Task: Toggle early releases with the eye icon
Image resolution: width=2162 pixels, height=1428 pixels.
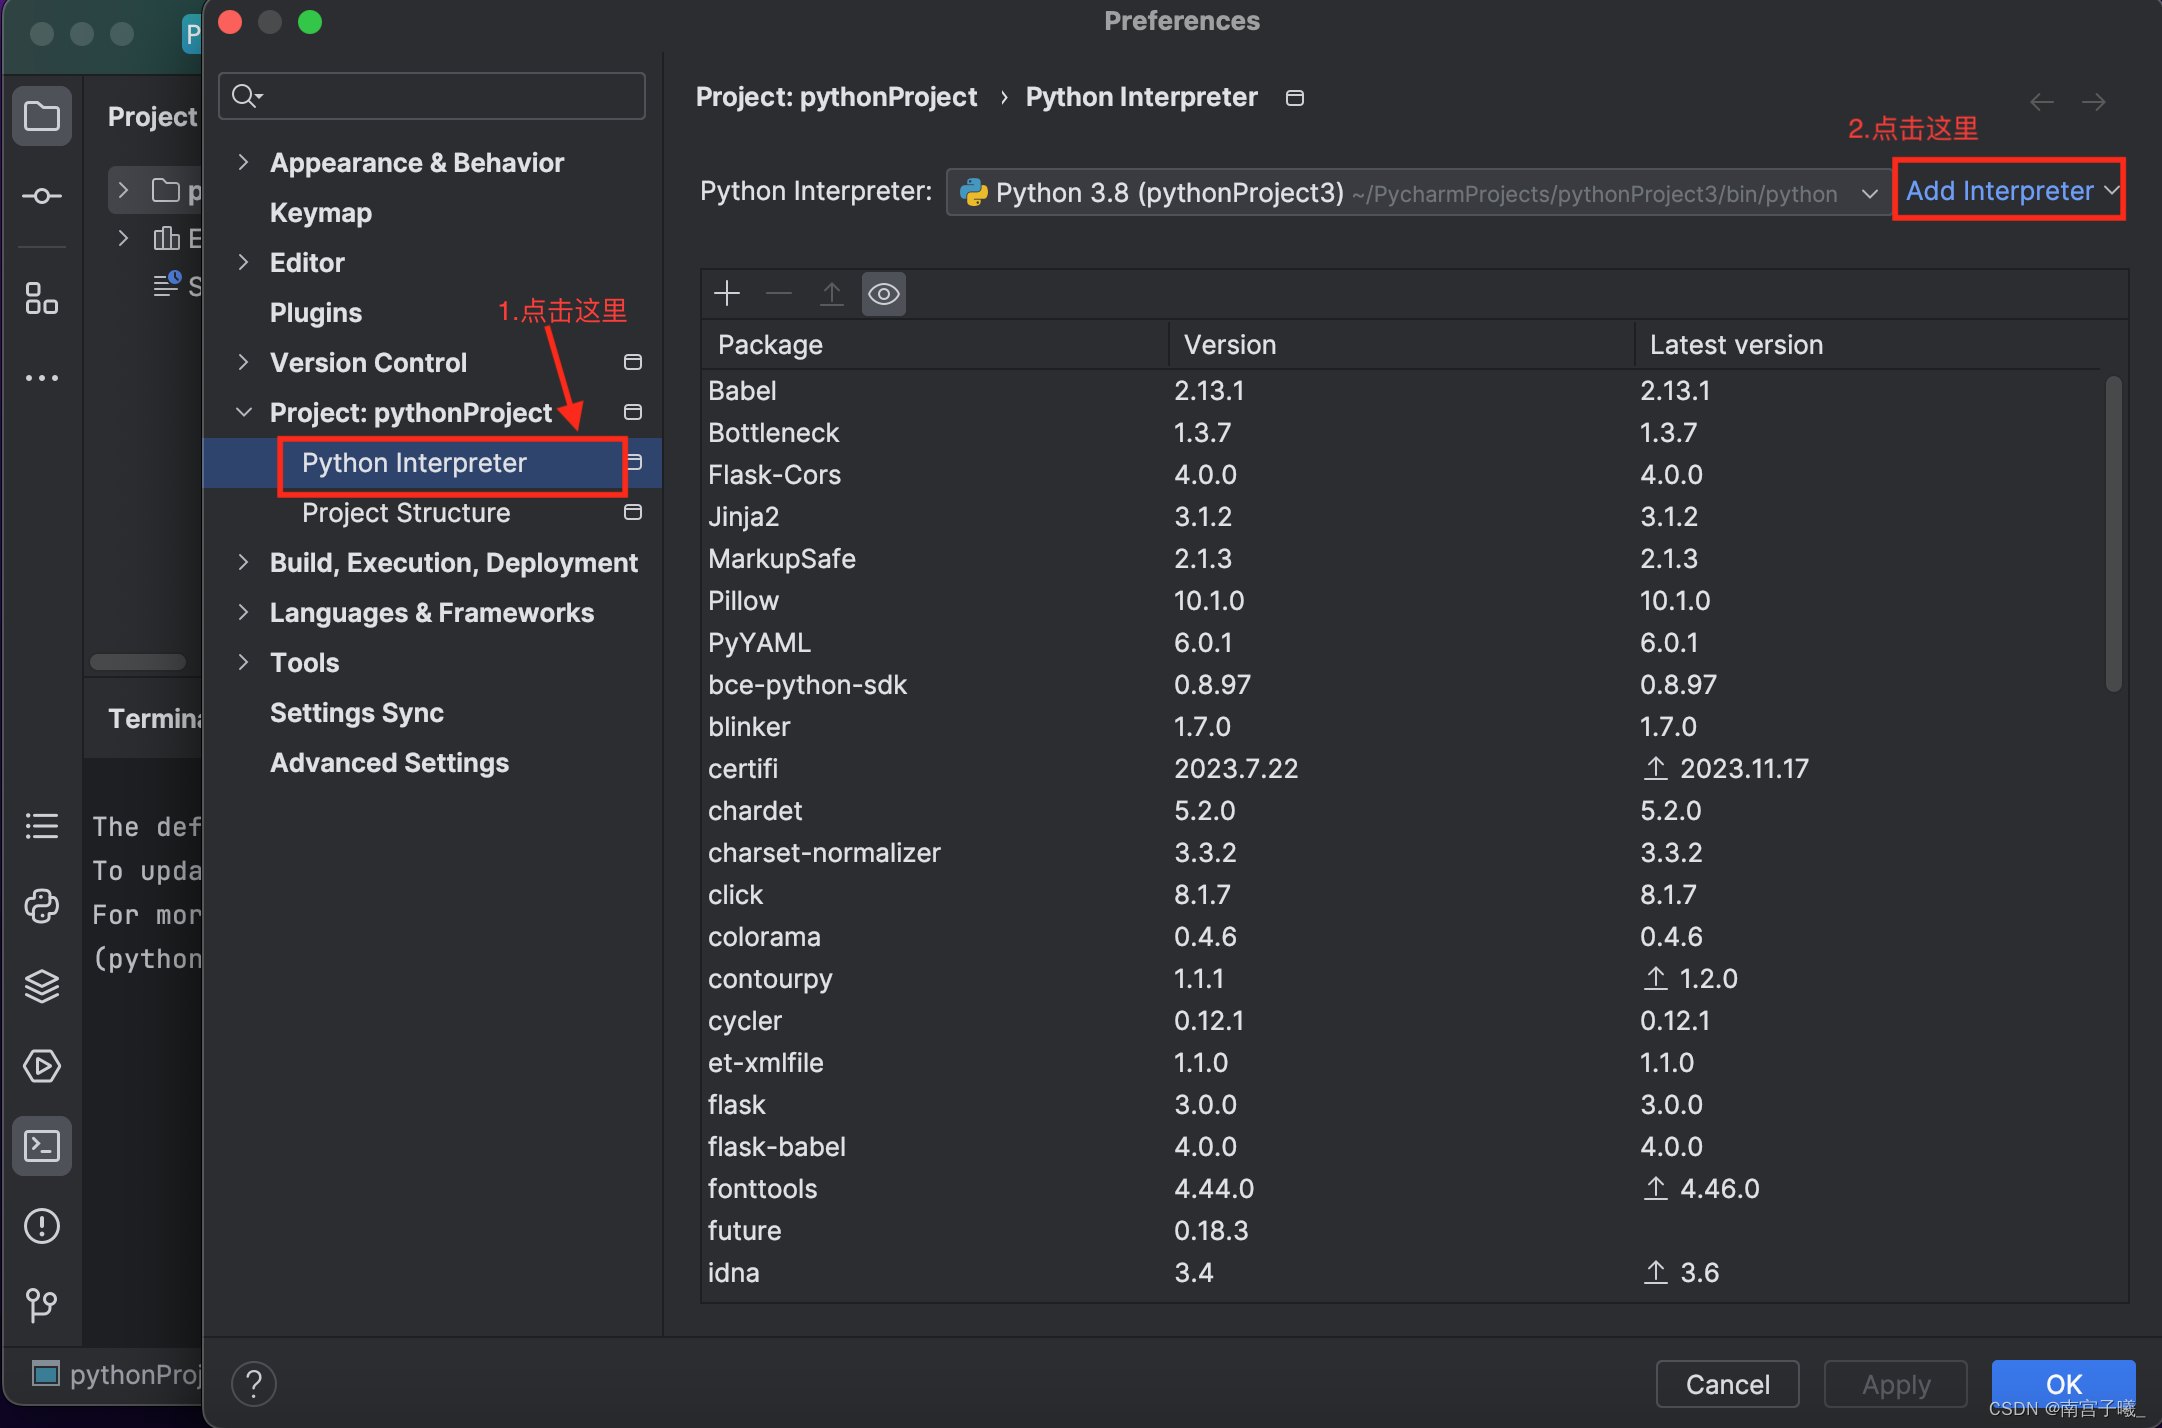Action: [883, 293]
